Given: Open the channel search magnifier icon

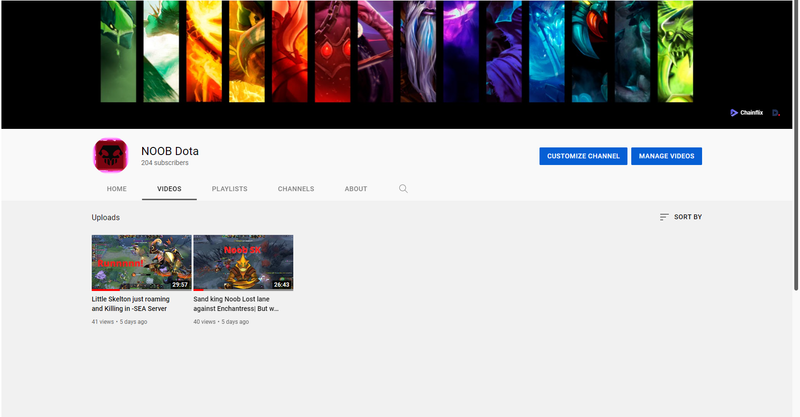Looking at the screenshot, I should 403,189.
